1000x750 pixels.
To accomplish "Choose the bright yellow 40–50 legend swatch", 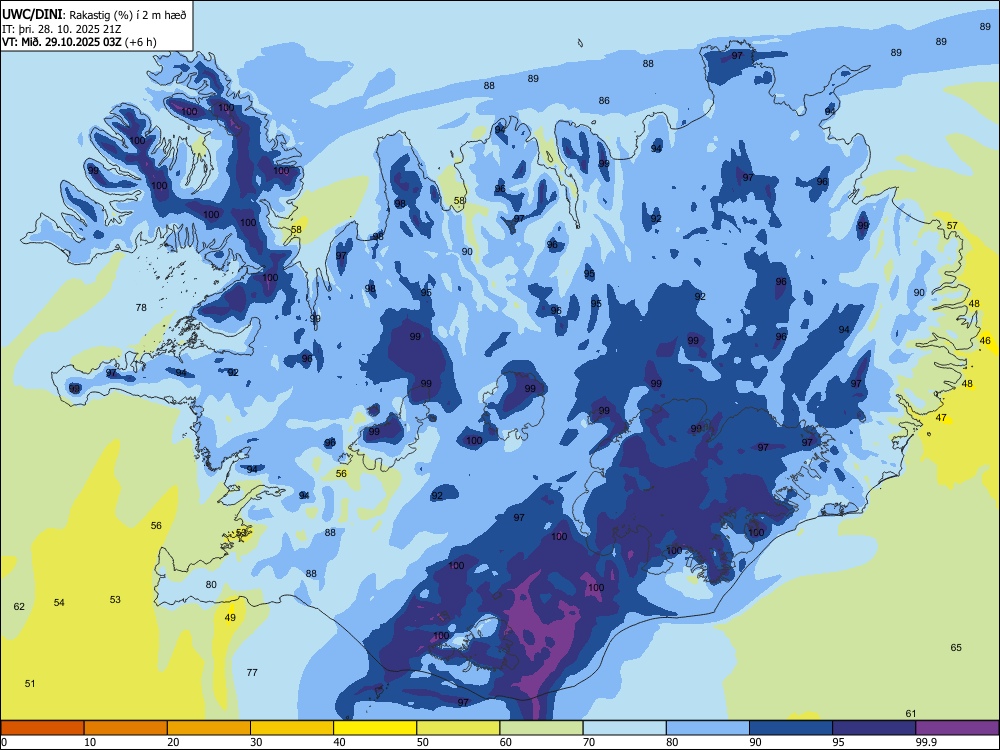I will pyautogui.click(x=375, y=728).
